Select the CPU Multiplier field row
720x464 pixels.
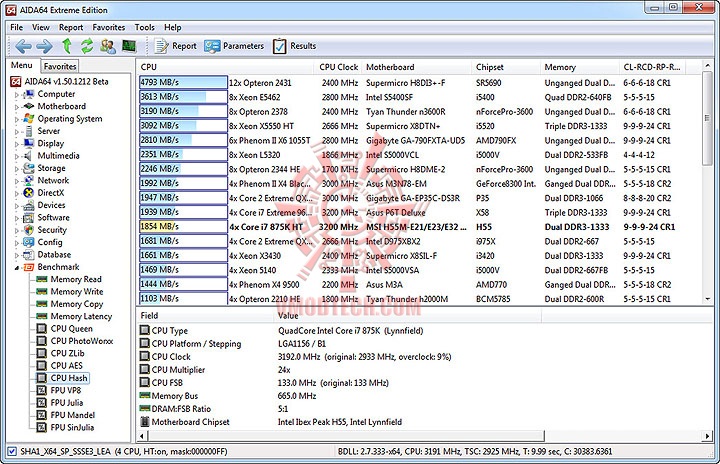pos(341,370)
